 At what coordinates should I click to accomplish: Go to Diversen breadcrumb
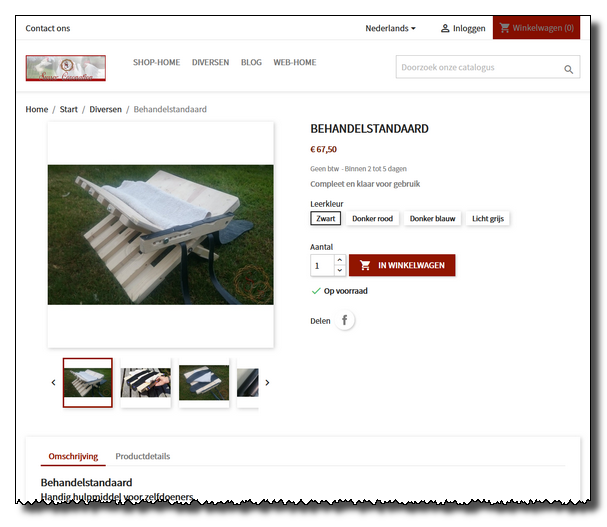pyautogui.click(x=105, y=109)
